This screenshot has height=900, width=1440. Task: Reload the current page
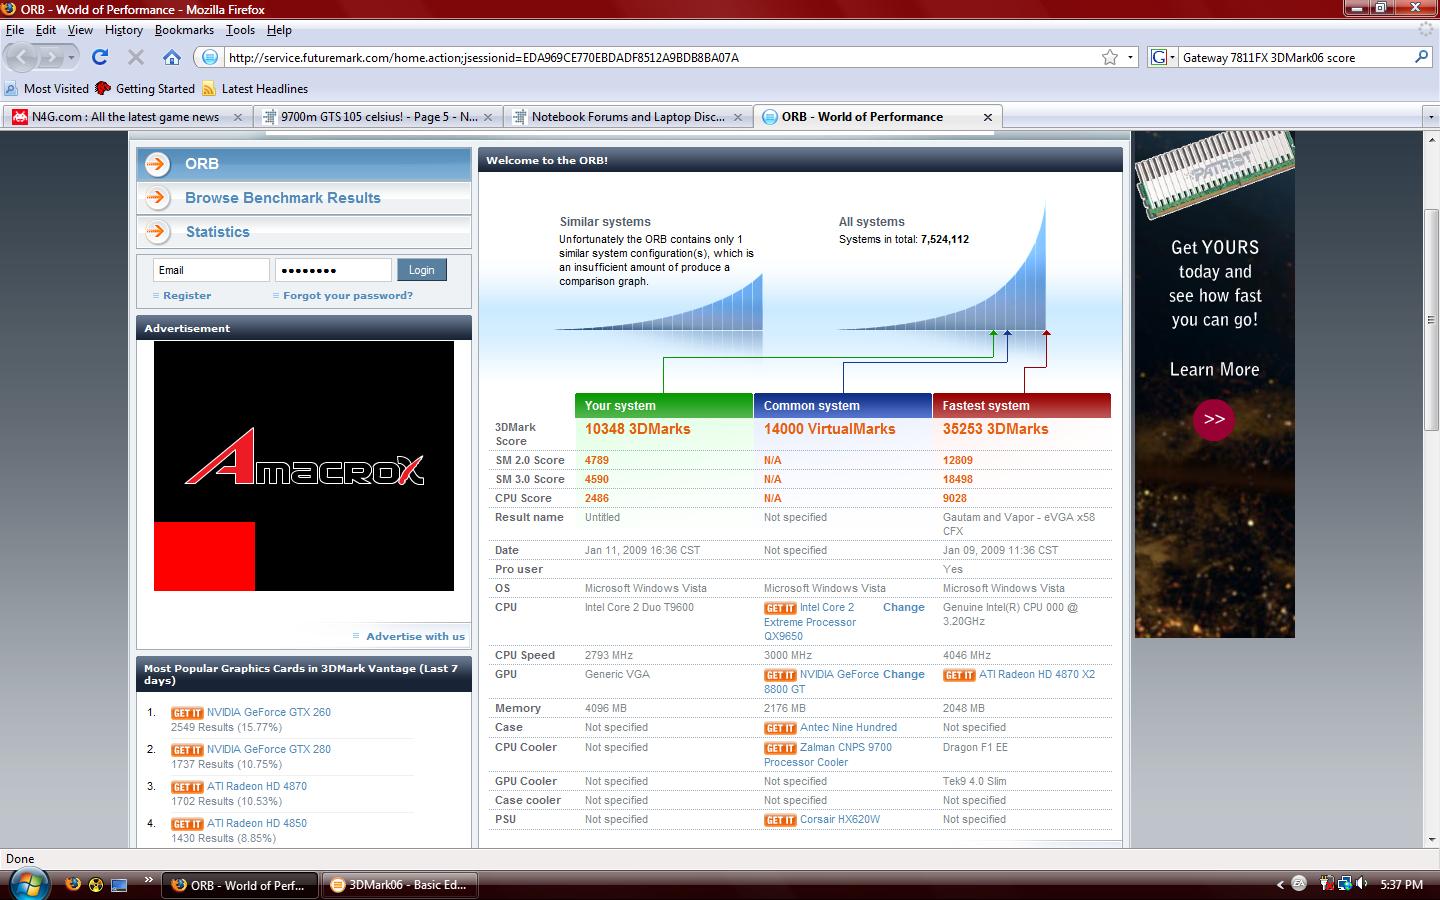tap(99, 57)
